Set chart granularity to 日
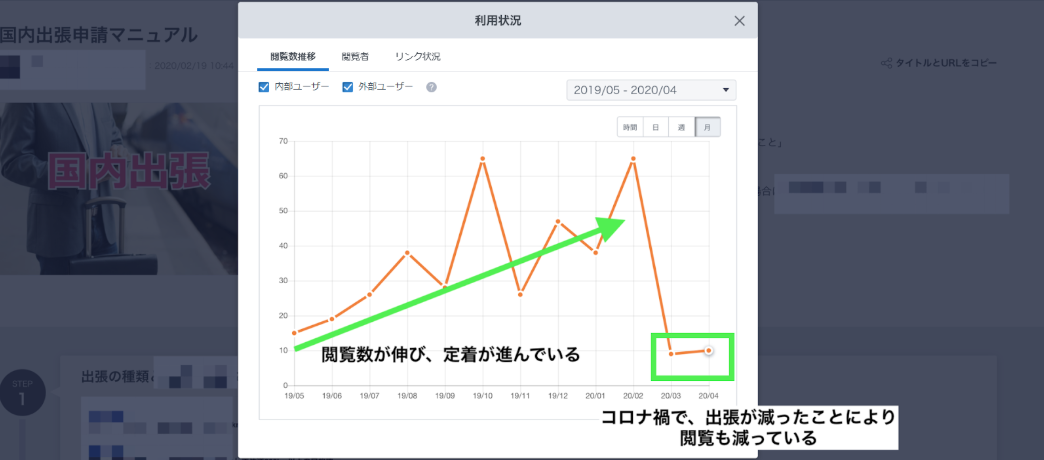The width and height of the screenshot is (1044, 460). coord(655,127)
